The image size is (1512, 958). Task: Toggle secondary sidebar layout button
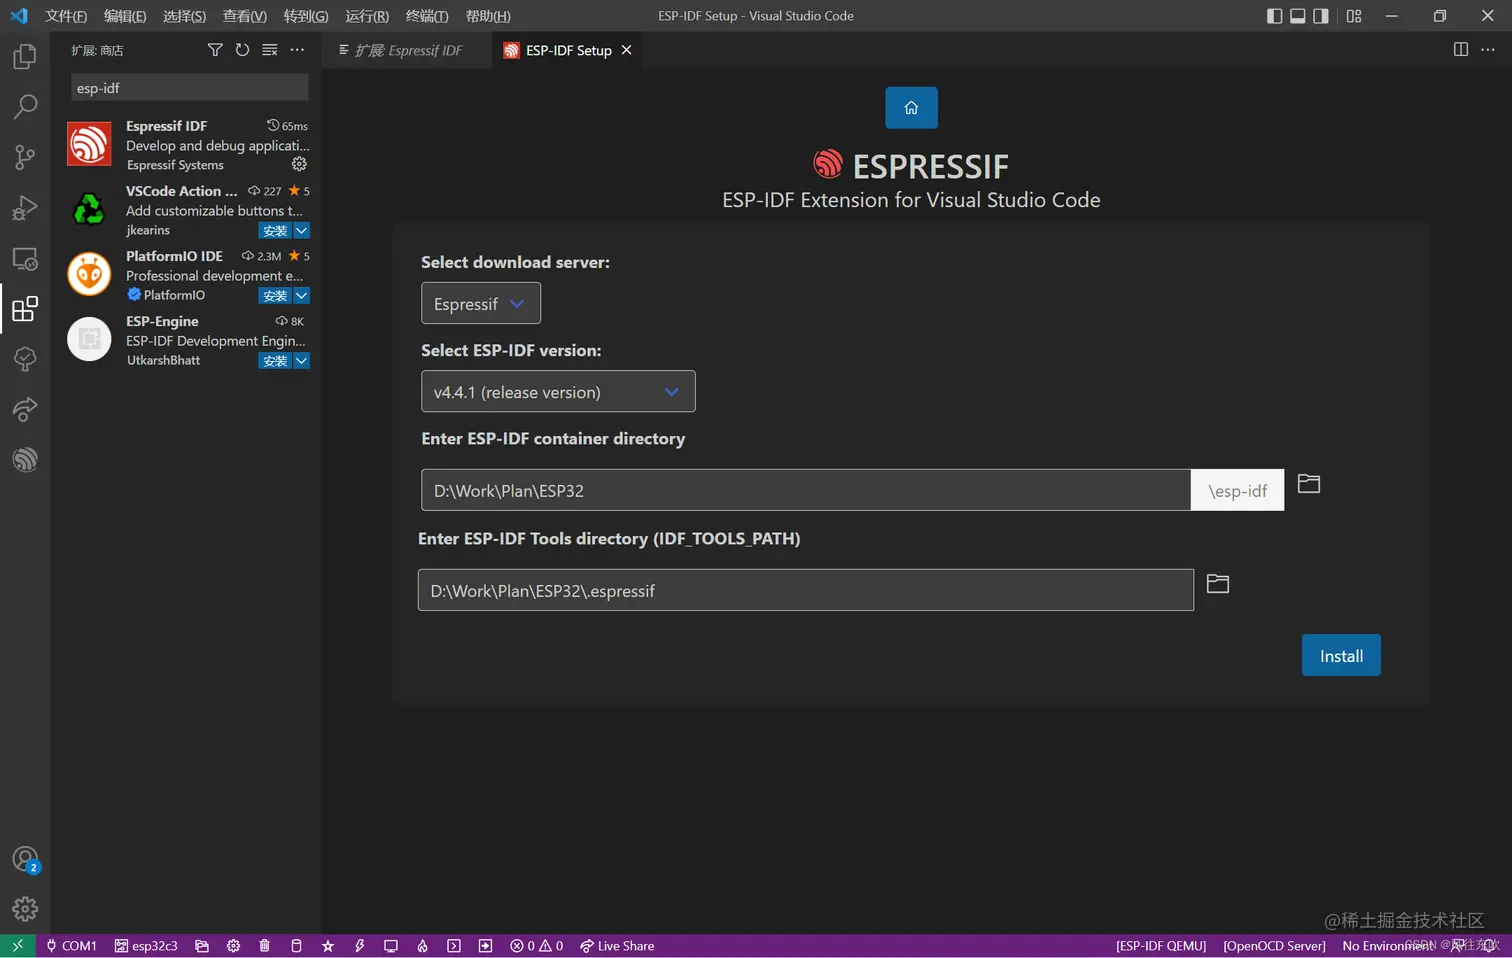1321,16
